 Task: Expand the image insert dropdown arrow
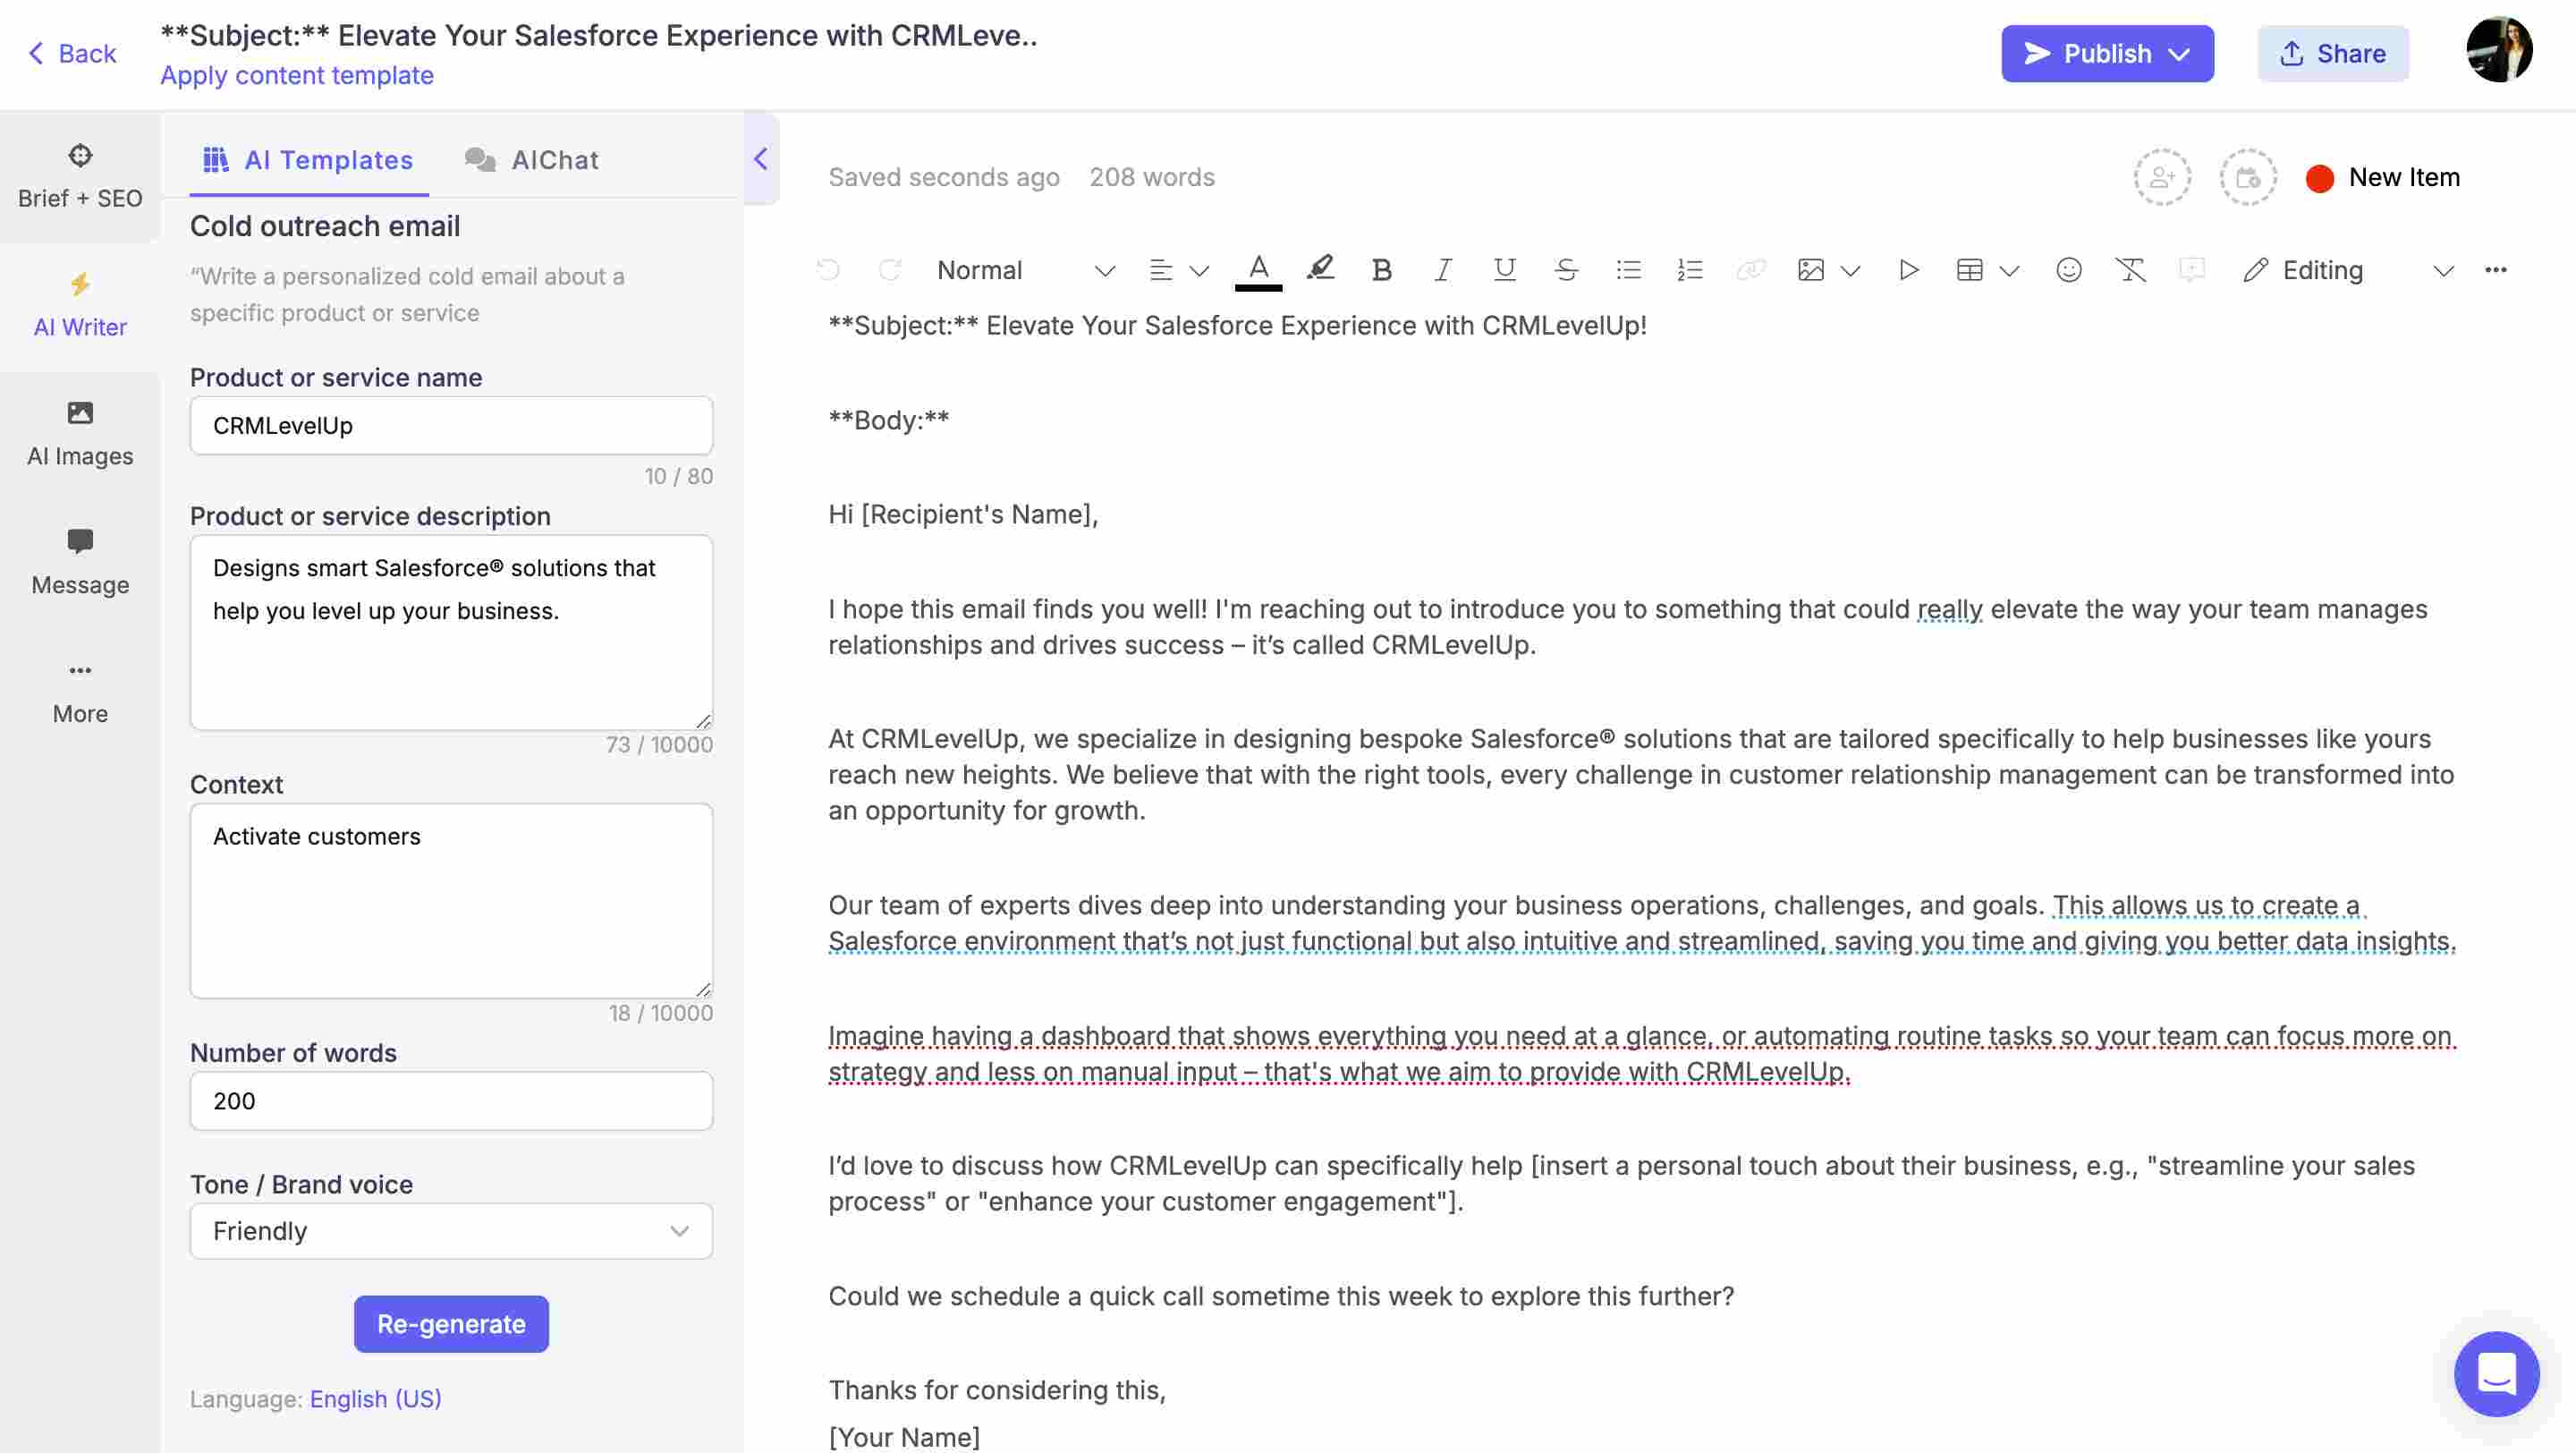coord(1850,271)
